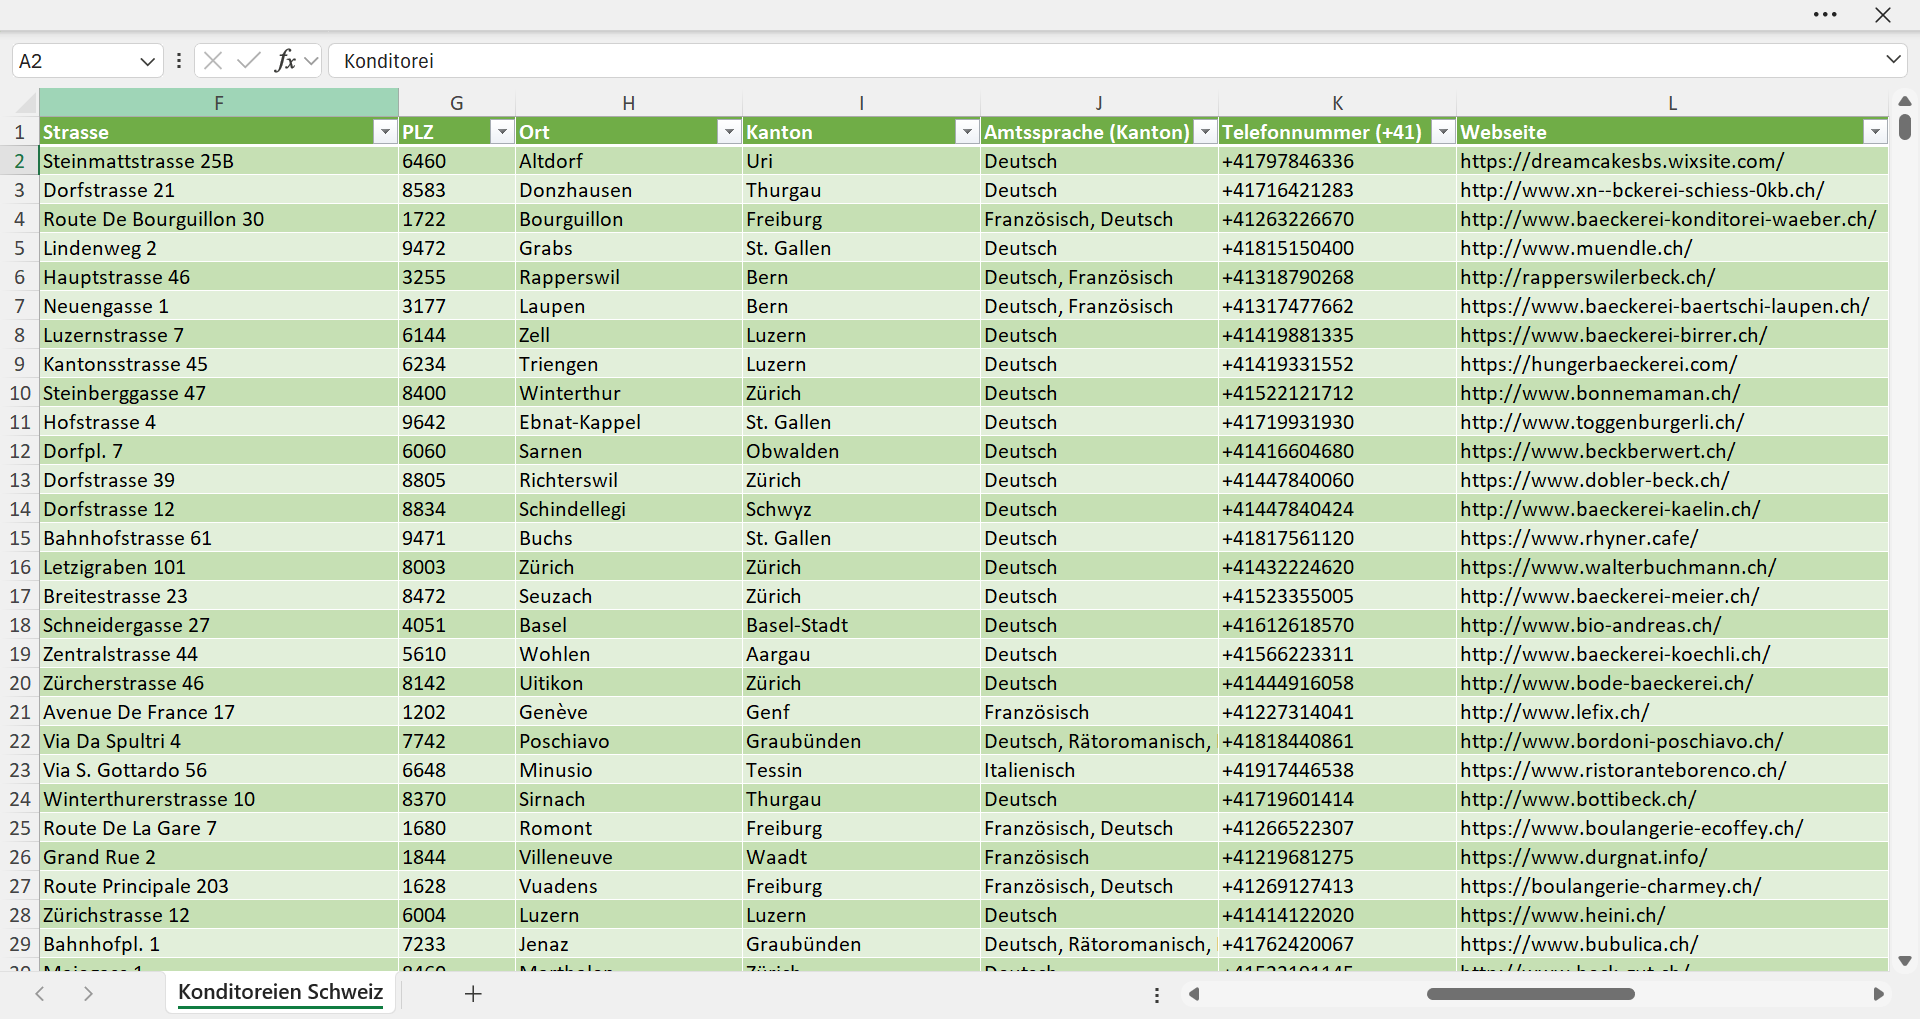Viewport: 1920px width, 1019px height.
Task: Click the horizontal scrollbar thumb
Action: pos(1530,994)
